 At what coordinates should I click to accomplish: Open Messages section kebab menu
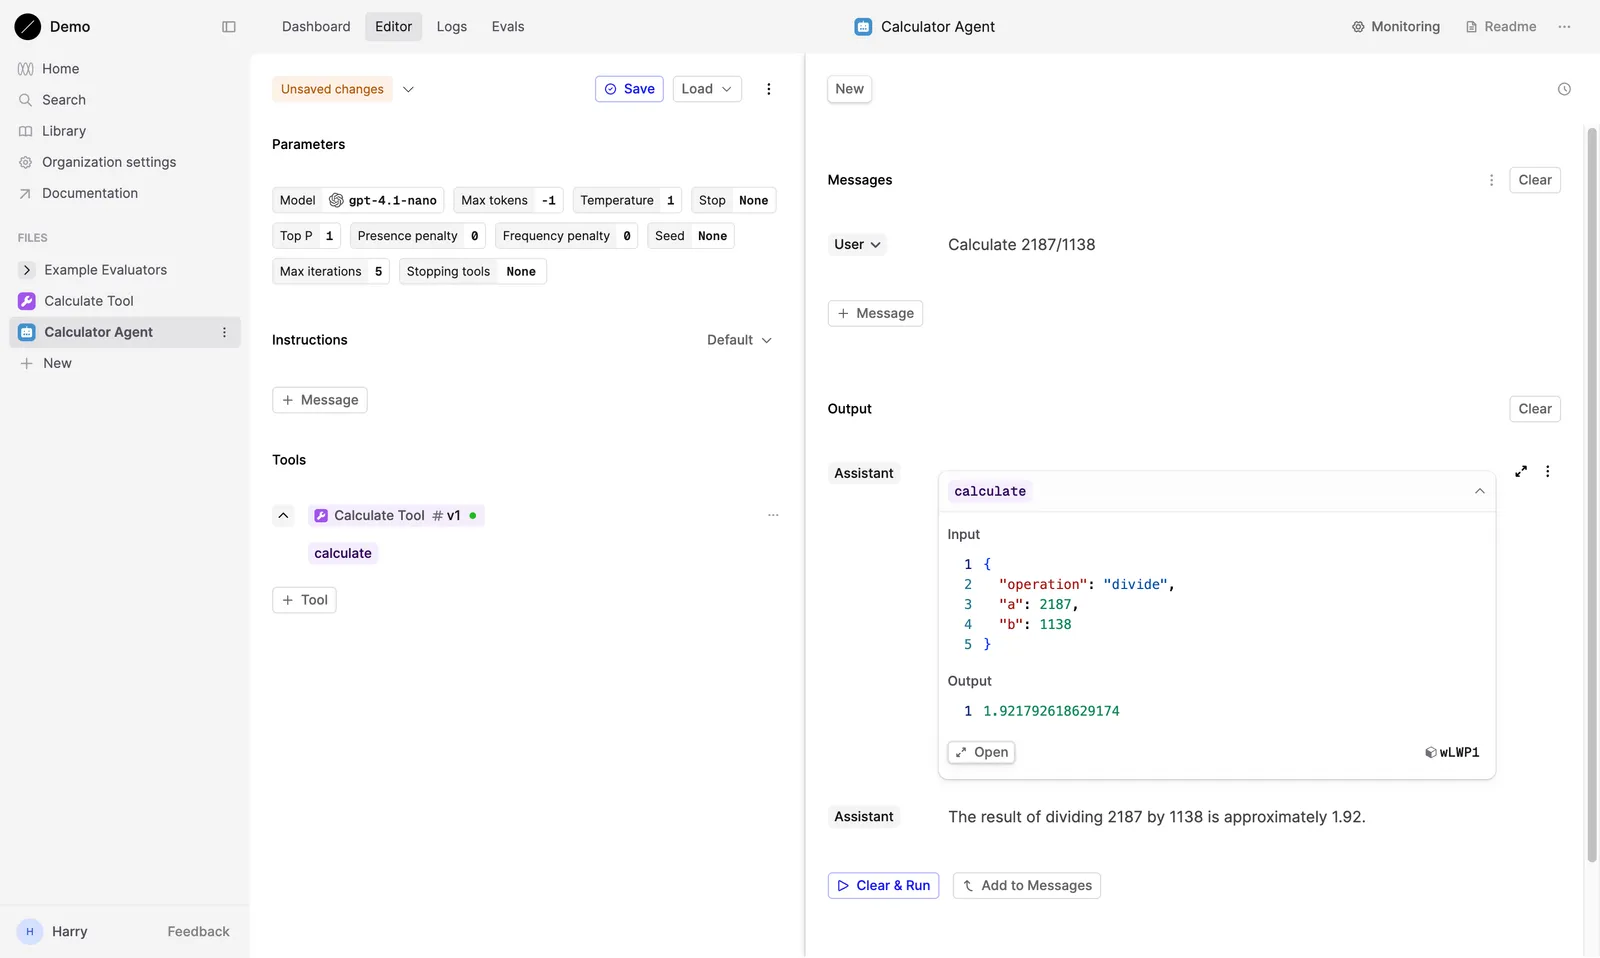(1491, 180)
